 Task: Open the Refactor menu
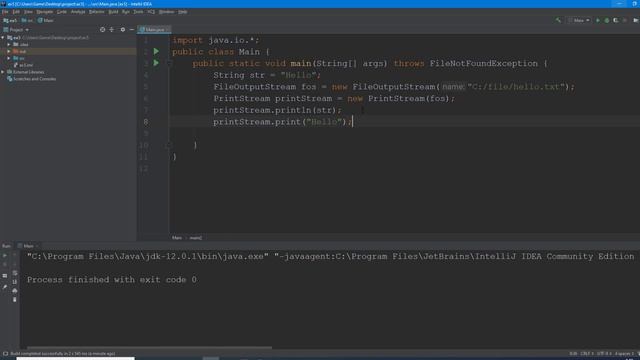(97, 12)
